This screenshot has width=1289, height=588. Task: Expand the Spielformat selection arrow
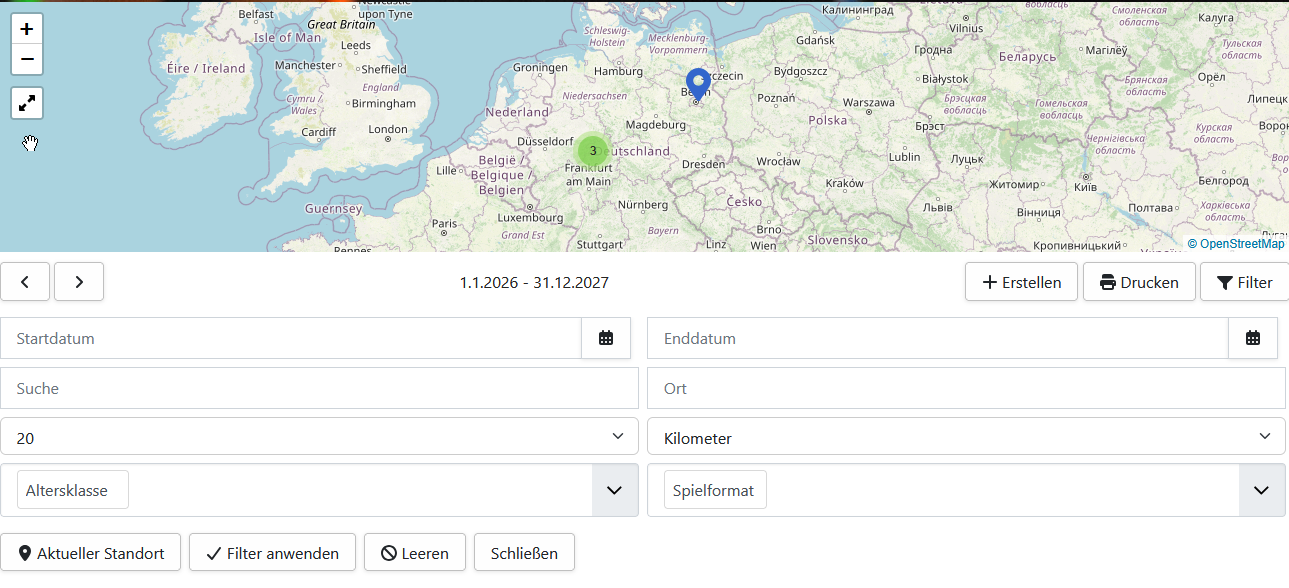(x=1262, y=490)
